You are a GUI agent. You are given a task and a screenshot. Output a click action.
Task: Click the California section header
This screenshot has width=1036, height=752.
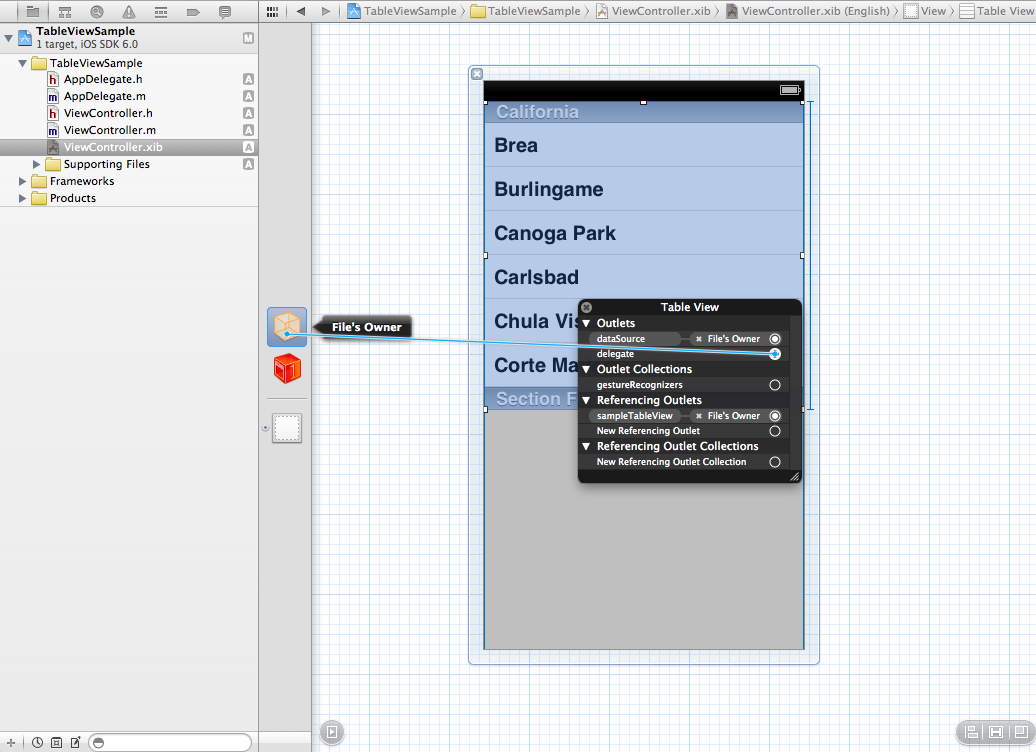point(644,112)
